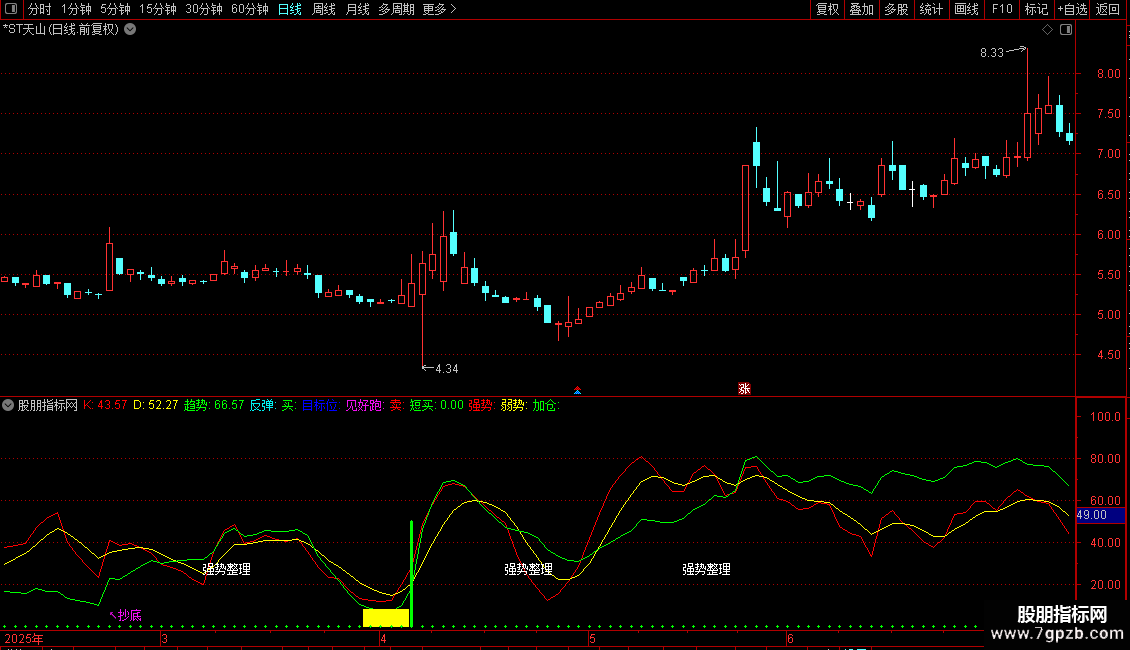Click the 涨 marker below the chart

coord(744,388)
